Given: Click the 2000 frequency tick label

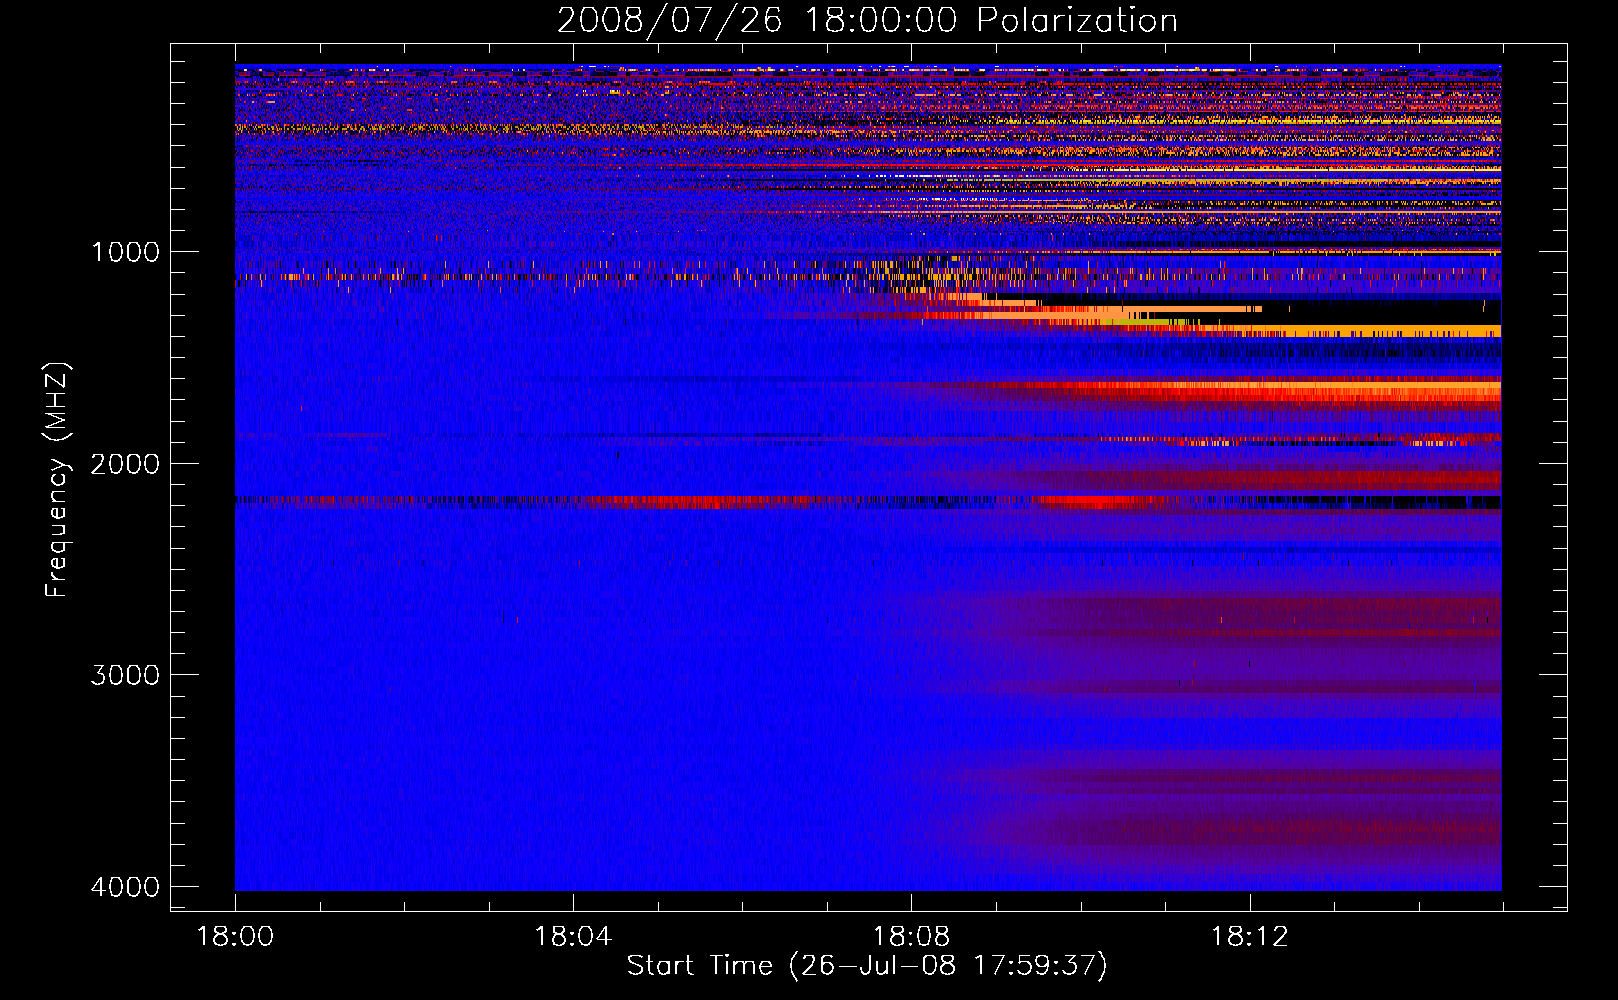Looking at the screenshot, I should pyautogui.click(x=125, y=464).
